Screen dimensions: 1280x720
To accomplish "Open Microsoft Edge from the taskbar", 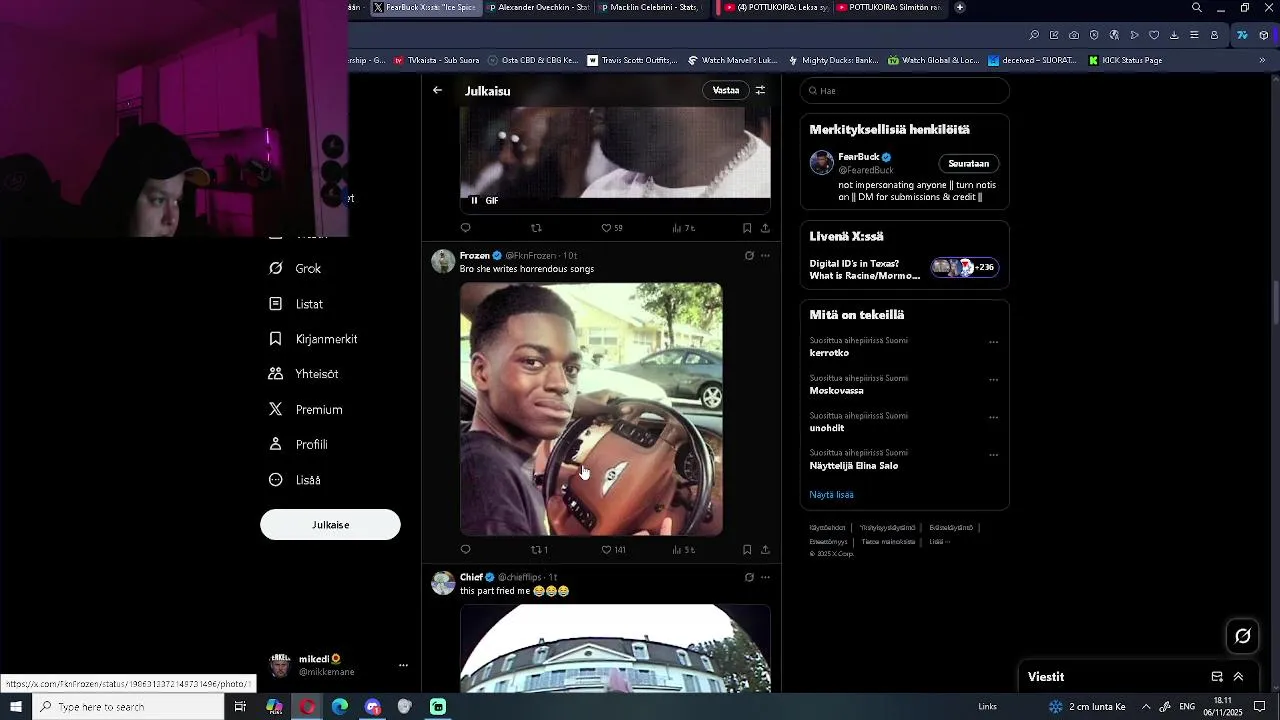I will [340, 707].
